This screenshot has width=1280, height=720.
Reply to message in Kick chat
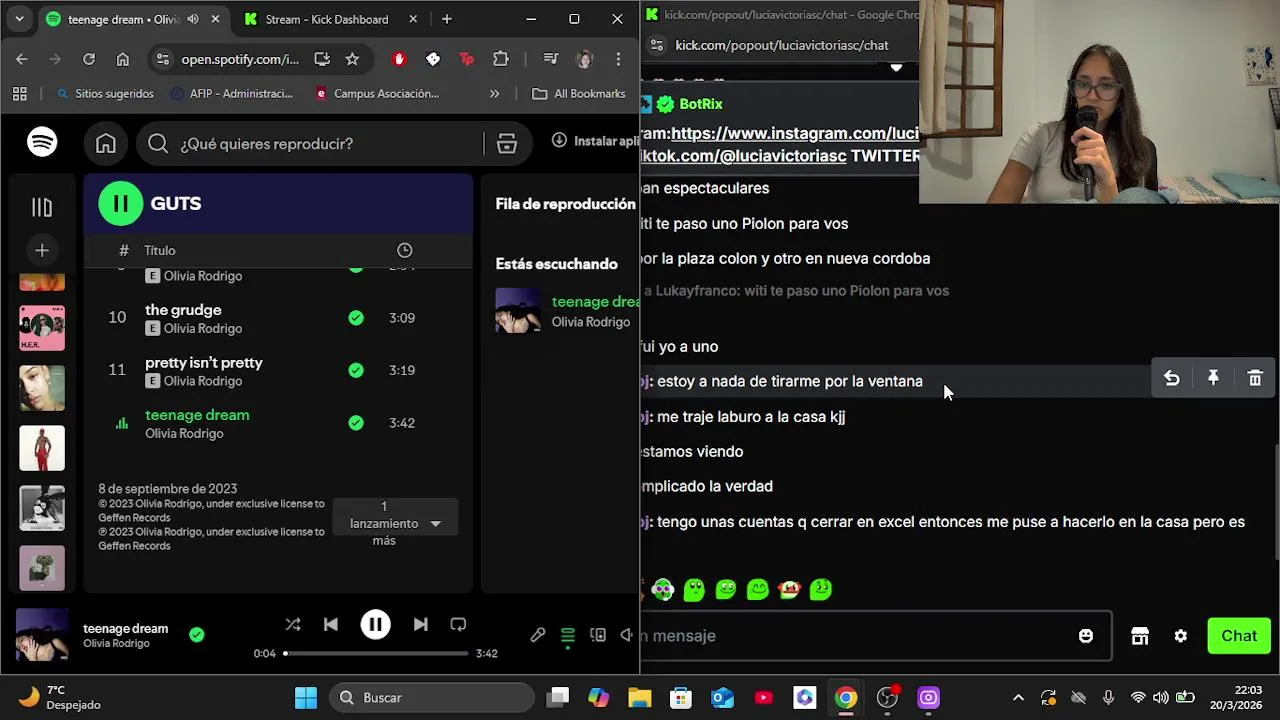(x=1172, y=378)
